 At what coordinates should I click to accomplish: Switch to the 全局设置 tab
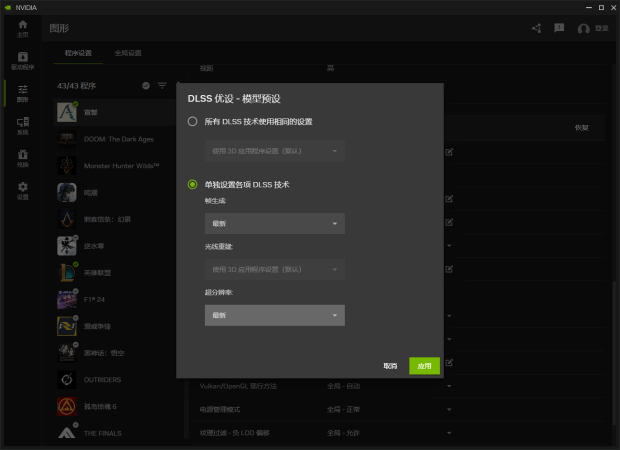click(x=128, y=53)
